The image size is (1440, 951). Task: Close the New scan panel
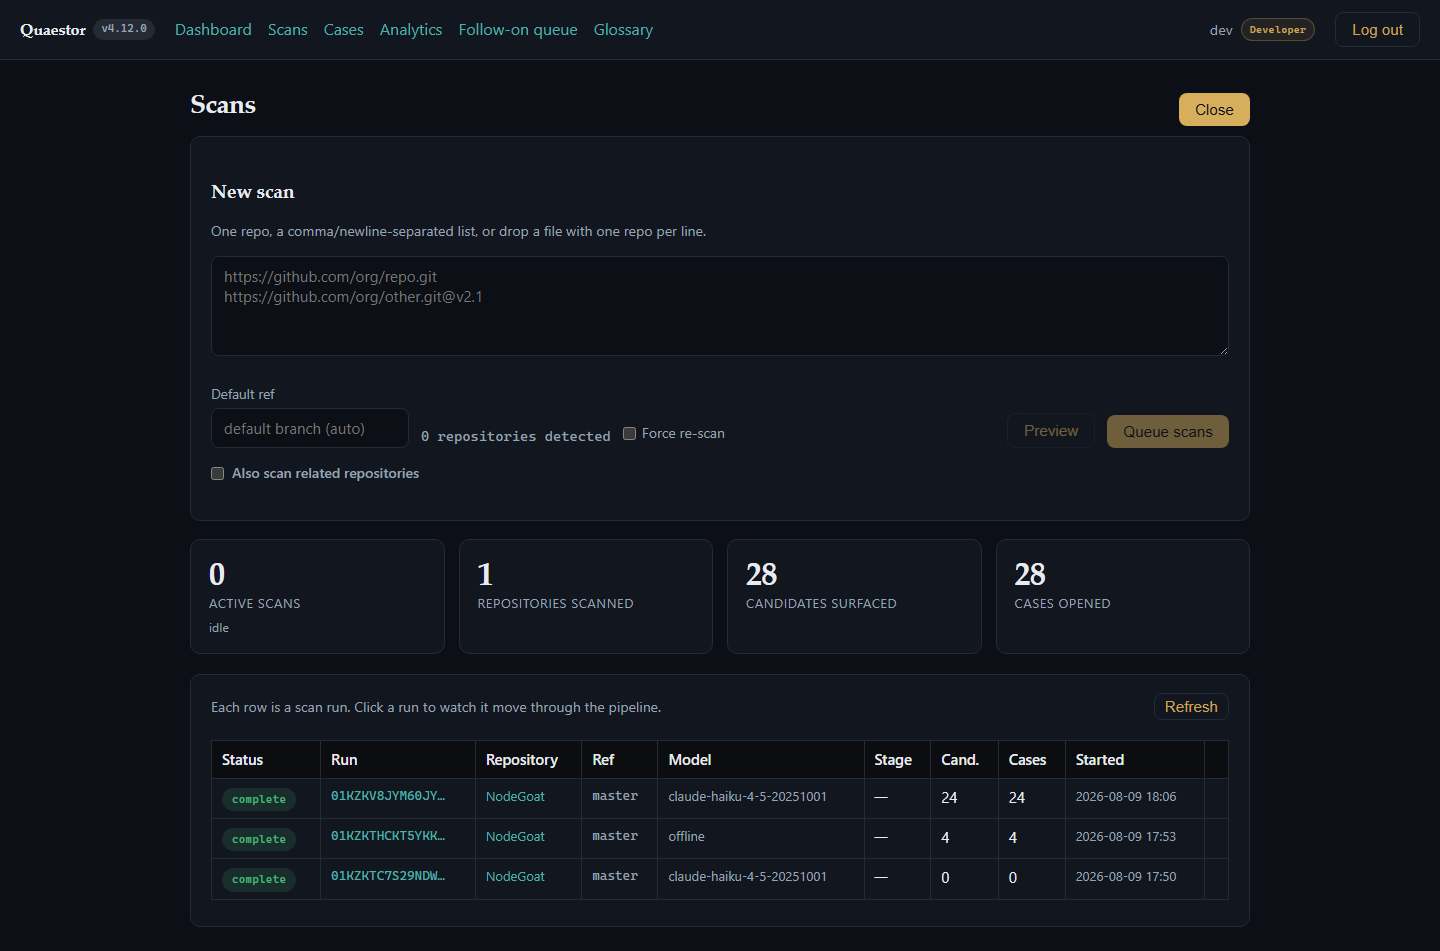[x=1214, y=110]
